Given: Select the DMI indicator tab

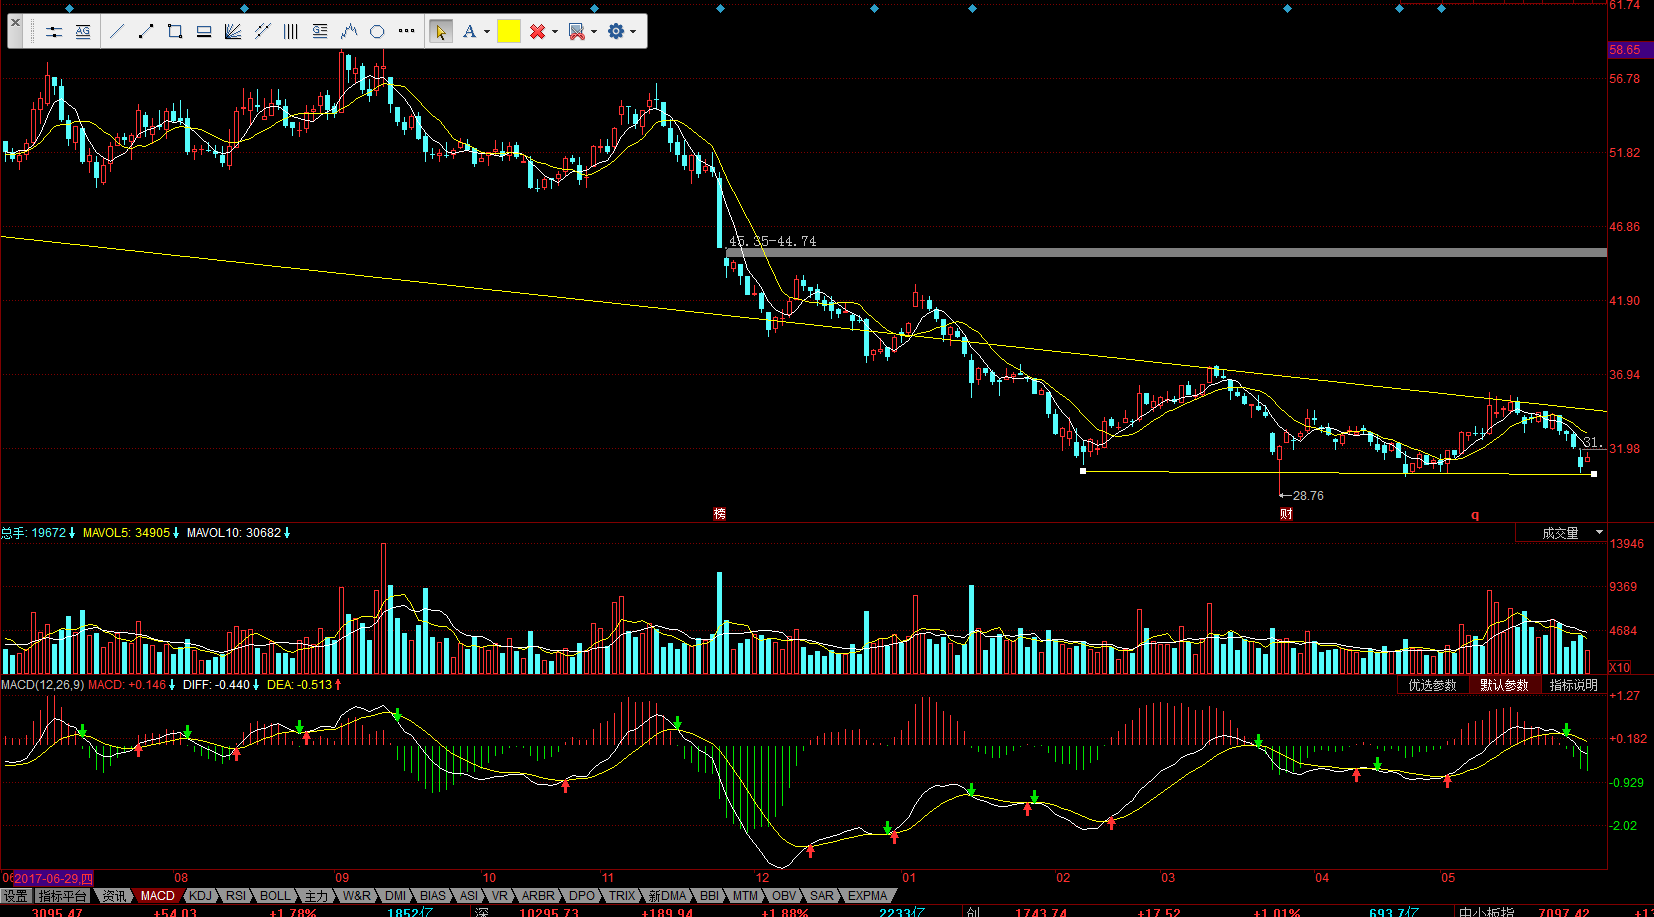Looking at the screenshot, I should [x=396, y=896].
